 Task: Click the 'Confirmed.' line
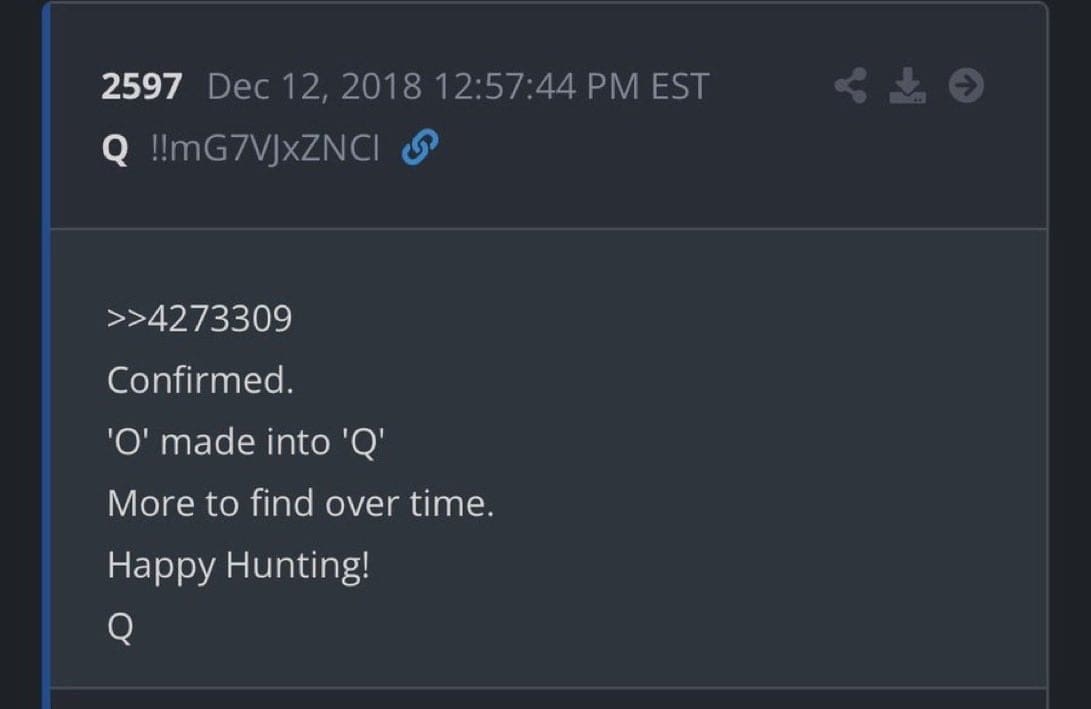(200, 380)
